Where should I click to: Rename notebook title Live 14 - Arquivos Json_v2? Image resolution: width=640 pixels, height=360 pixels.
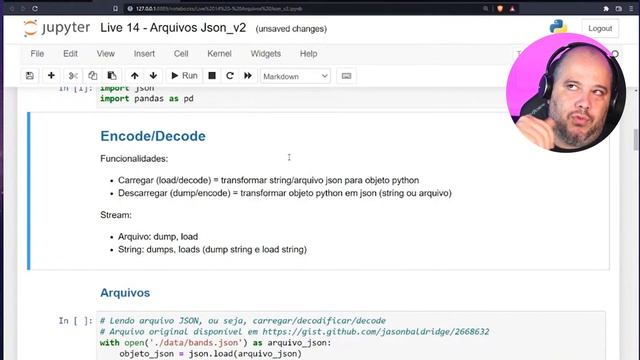click(x=173, y=28)
